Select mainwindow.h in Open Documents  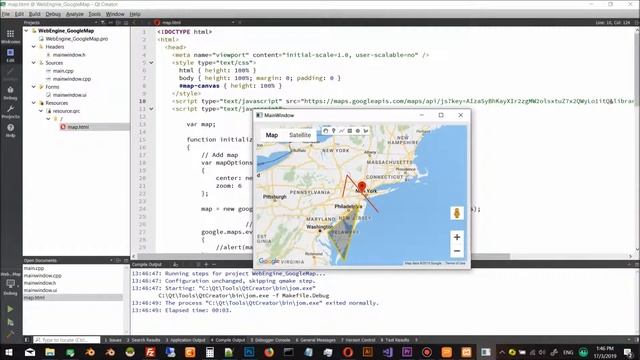[x=40, y=283]
